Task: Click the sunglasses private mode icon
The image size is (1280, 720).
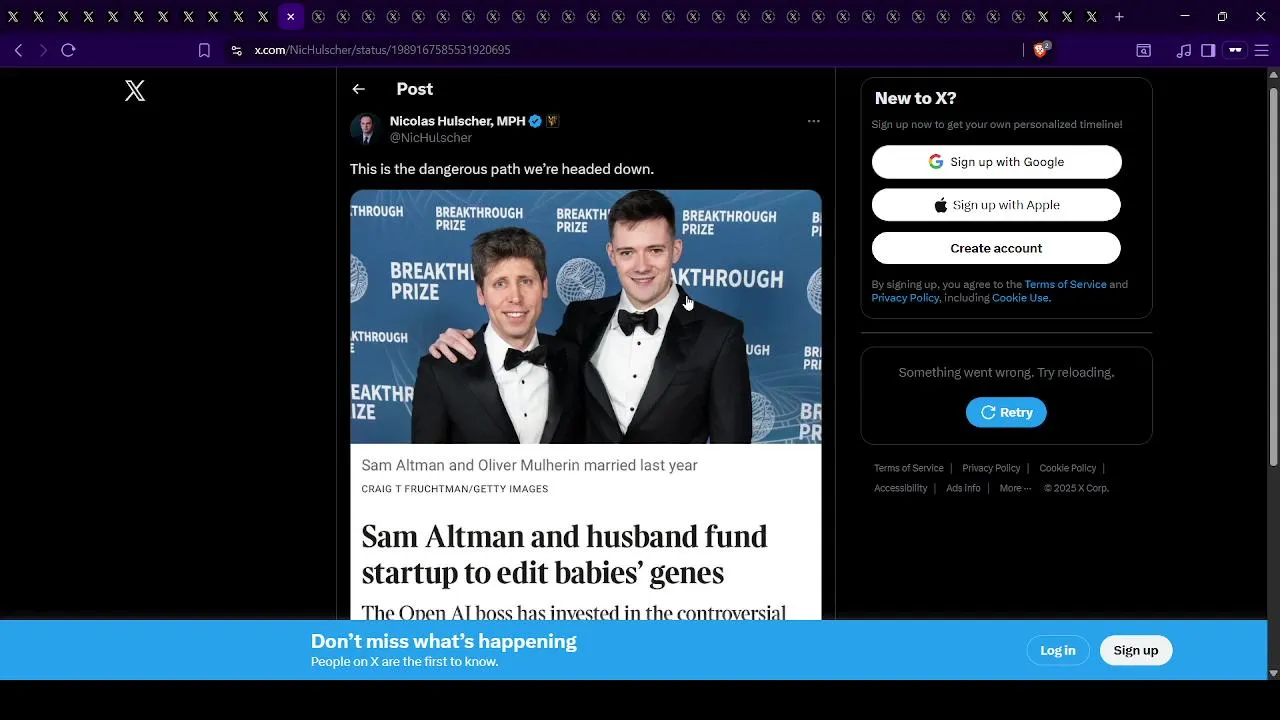Action: click(1235, 50)
